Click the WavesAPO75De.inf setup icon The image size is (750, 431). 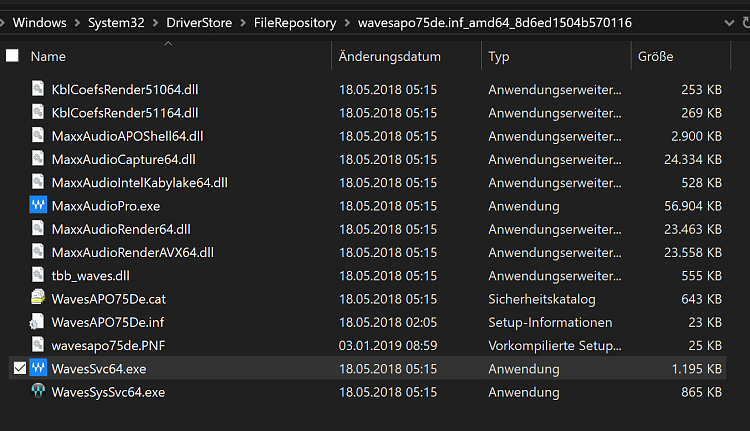tap(38, 322)
